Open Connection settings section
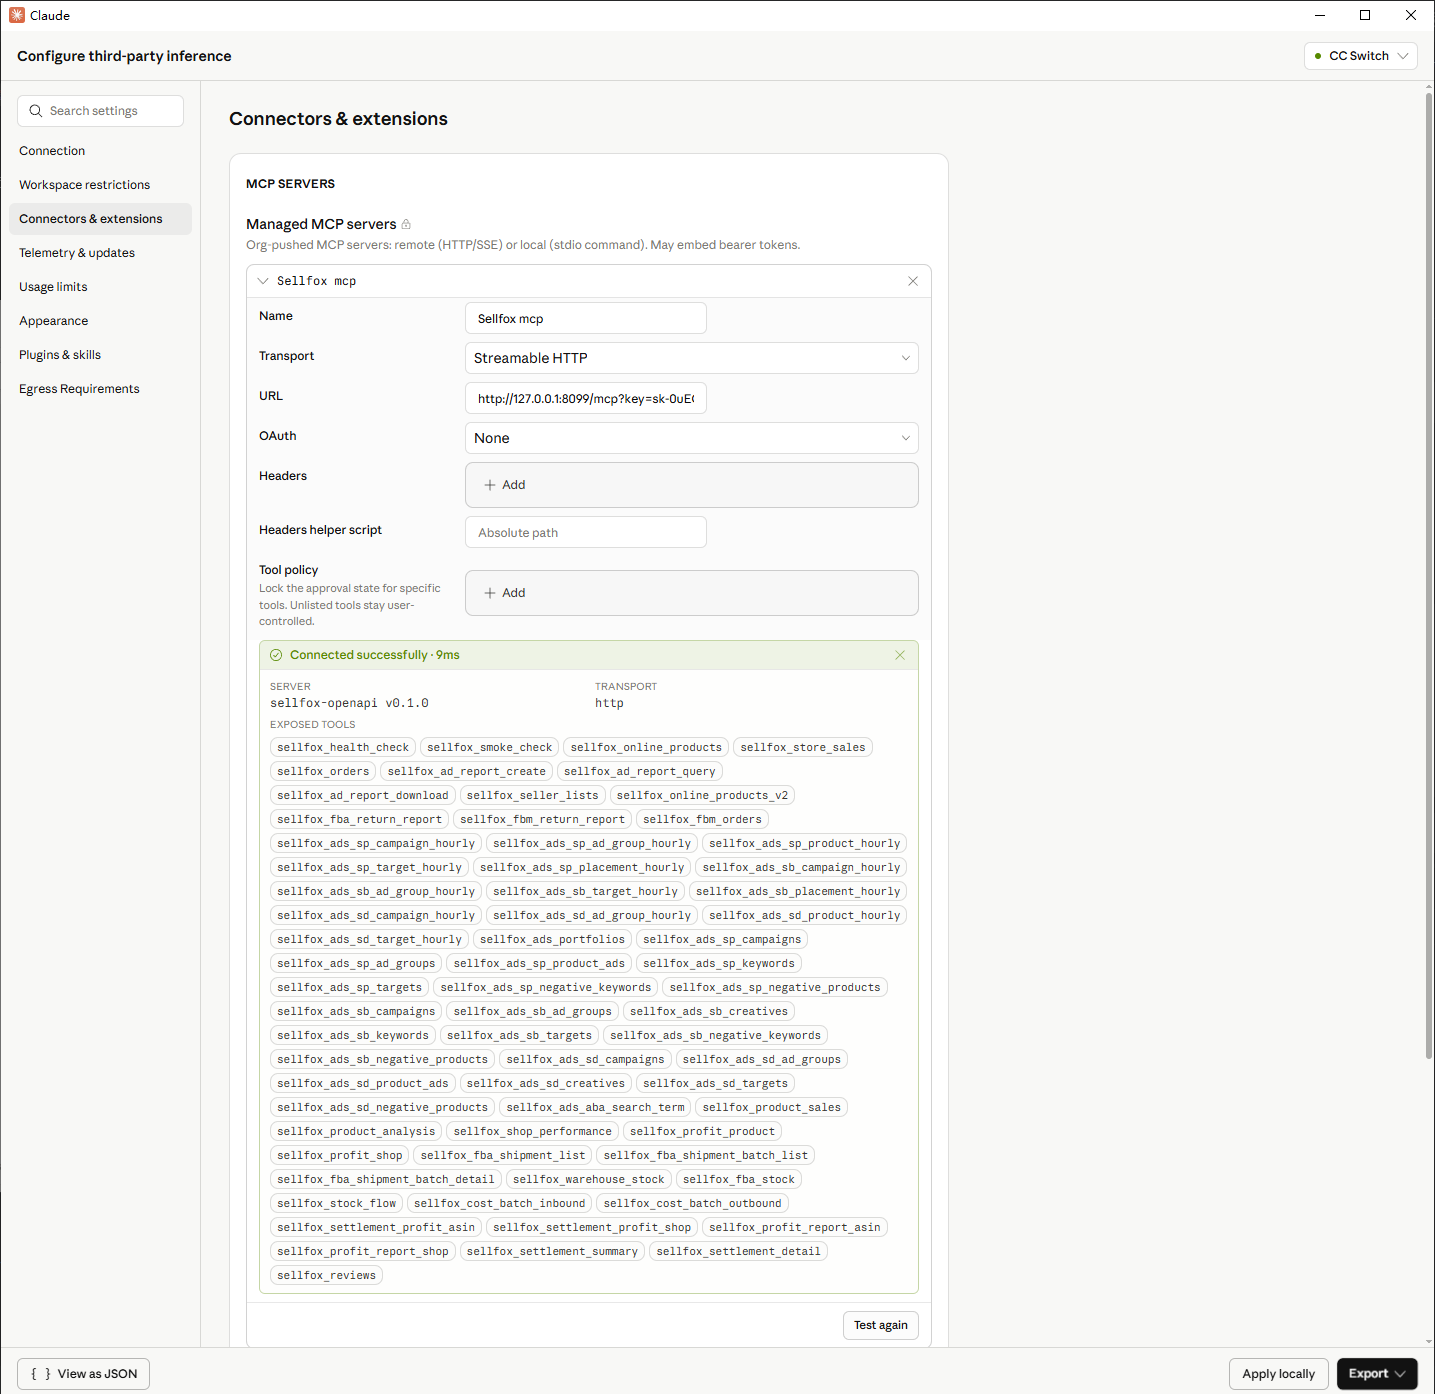Screen dimensions: 1435x1394 pos(100,151)
